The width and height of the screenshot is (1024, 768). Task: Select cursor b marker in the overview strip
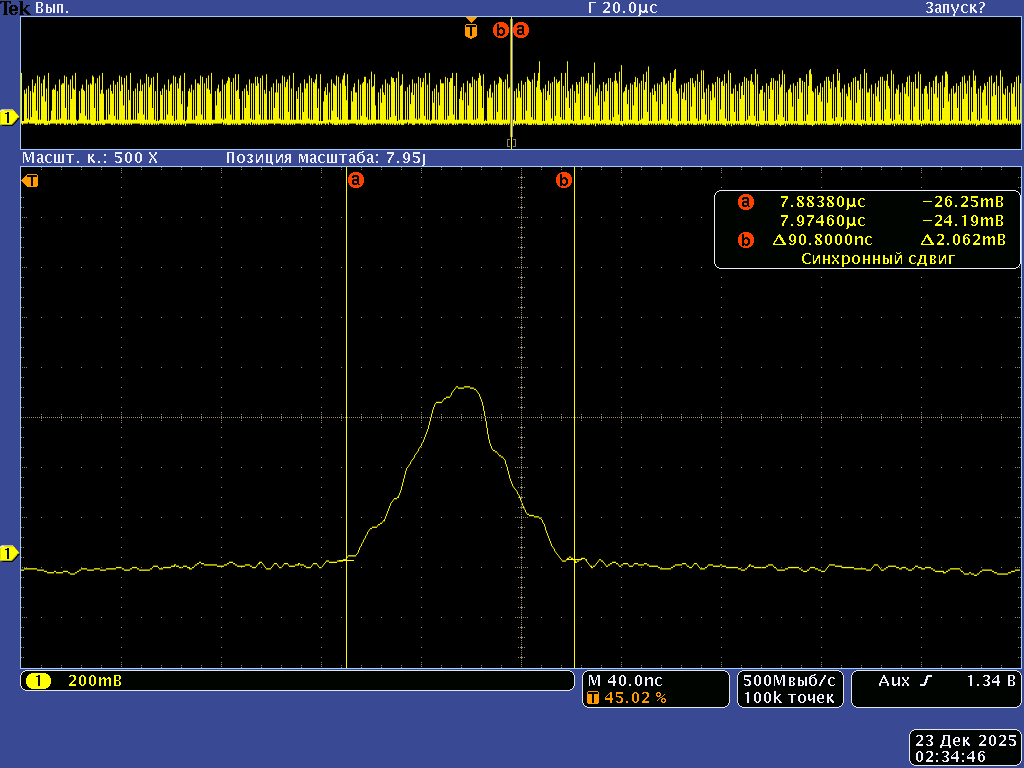[501, 30]
